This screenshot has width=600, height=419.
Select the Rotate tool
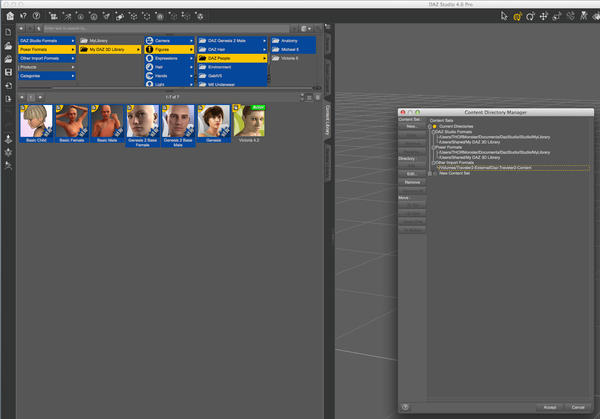tap(530, 16)
